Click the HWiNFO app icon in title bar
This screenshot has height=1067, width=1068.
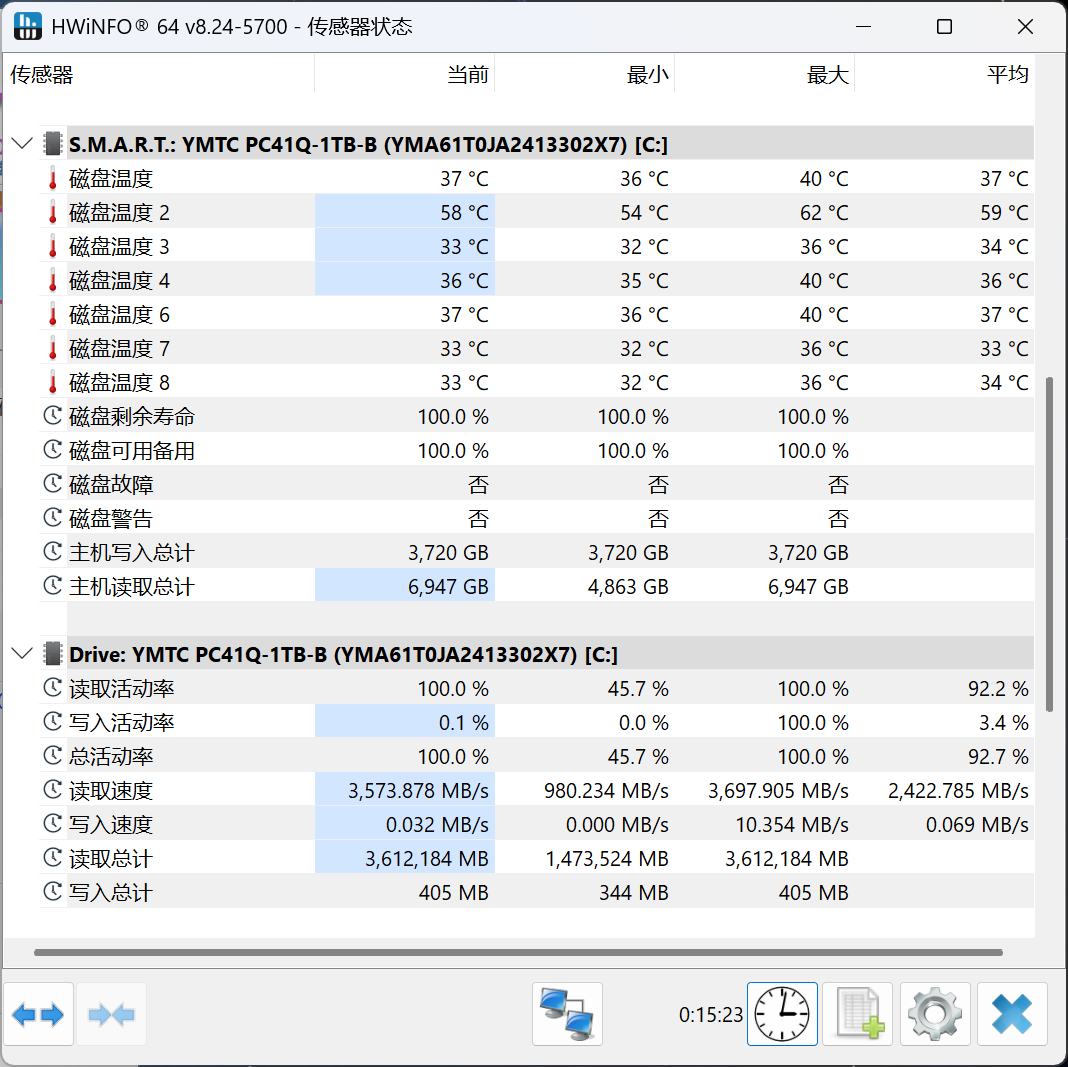click(x=28, y=26)
